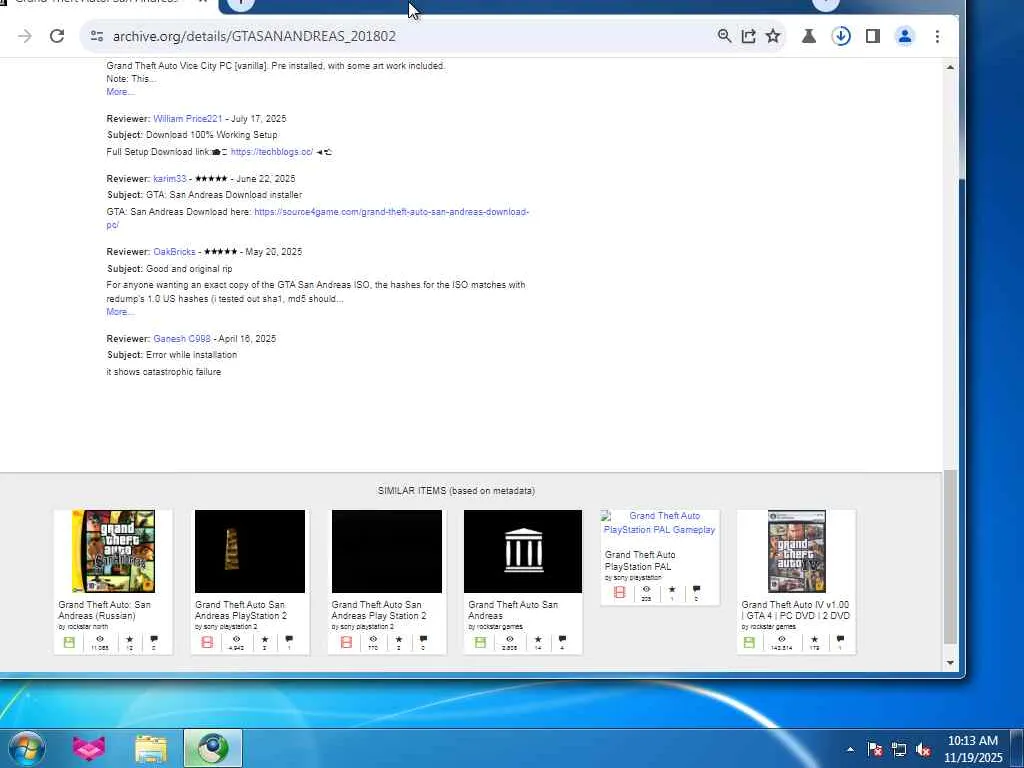Bookmark this page with the star icon
This screenshot has width=1024, height=768.
tap(773, 36)
